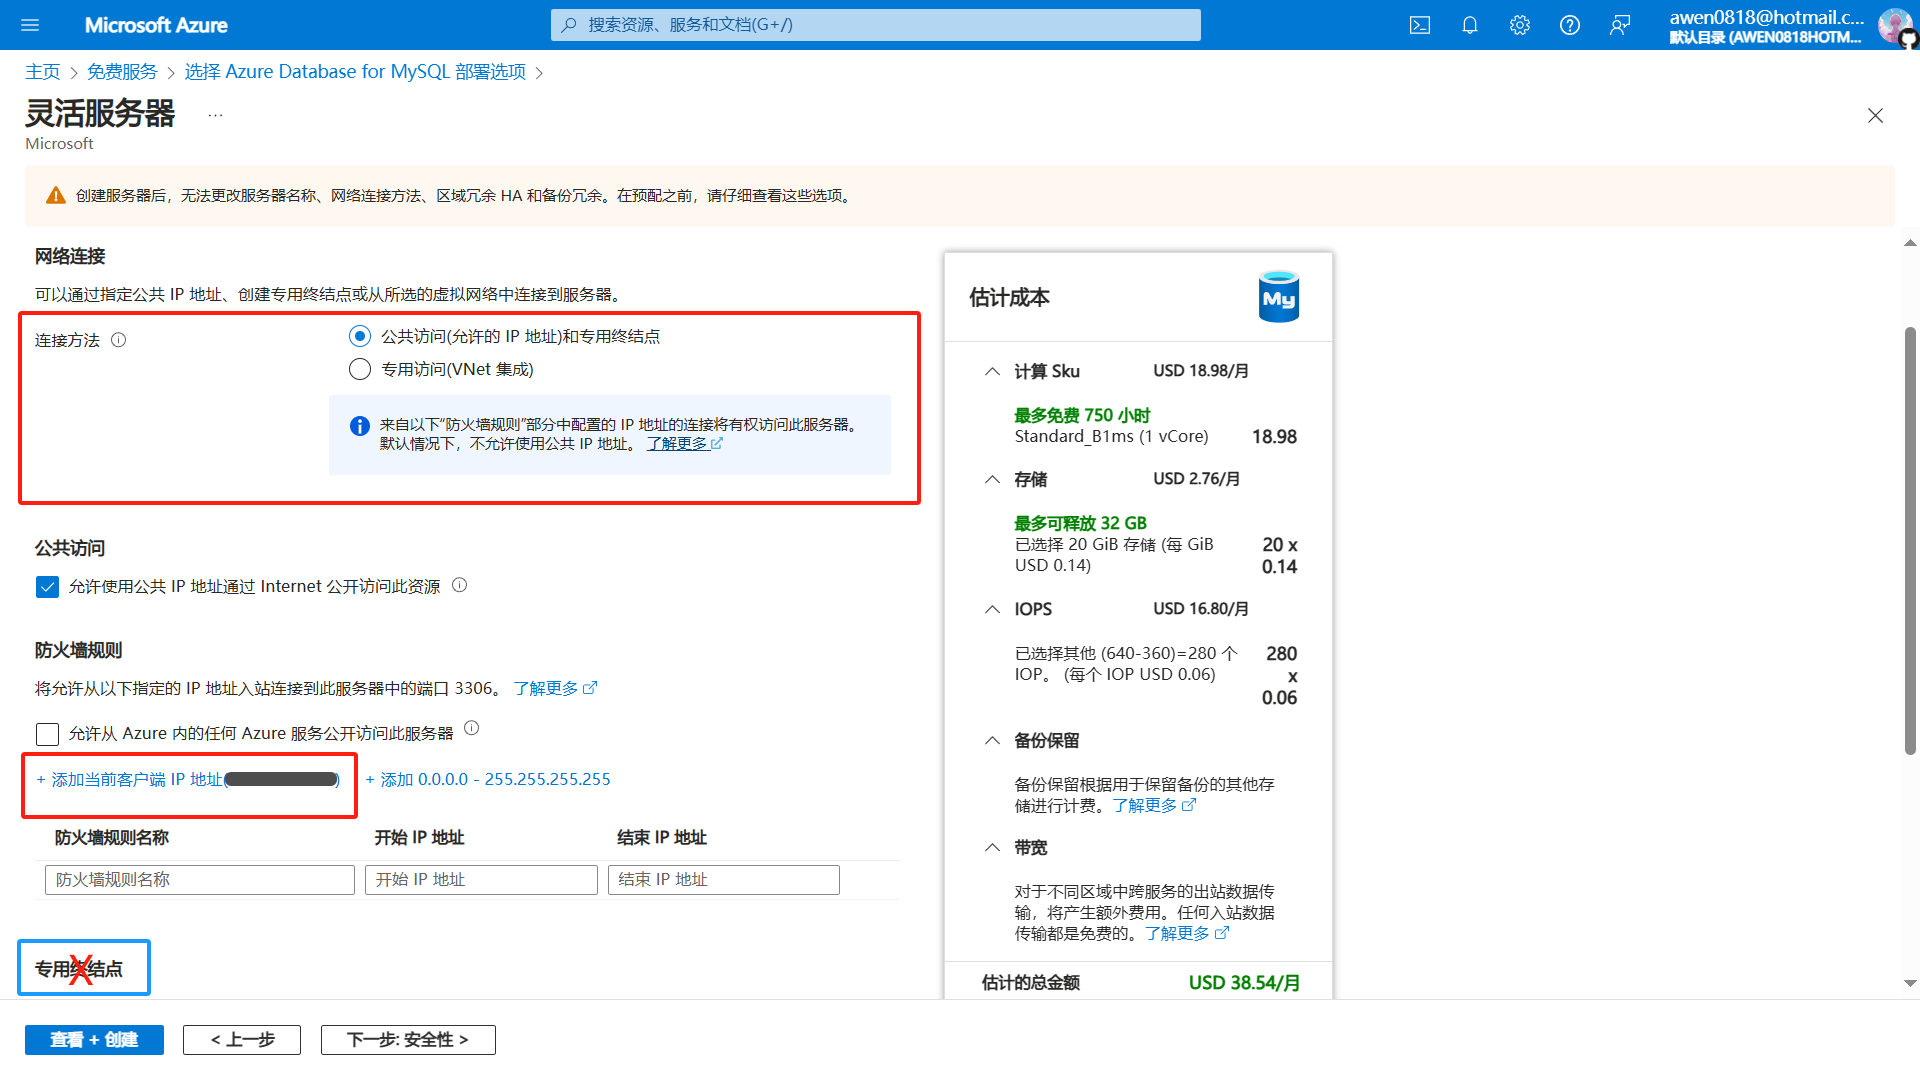Click info icon beside public access checkbox
Viewport: 1920px width, 1080px height.
coord(460,585)
